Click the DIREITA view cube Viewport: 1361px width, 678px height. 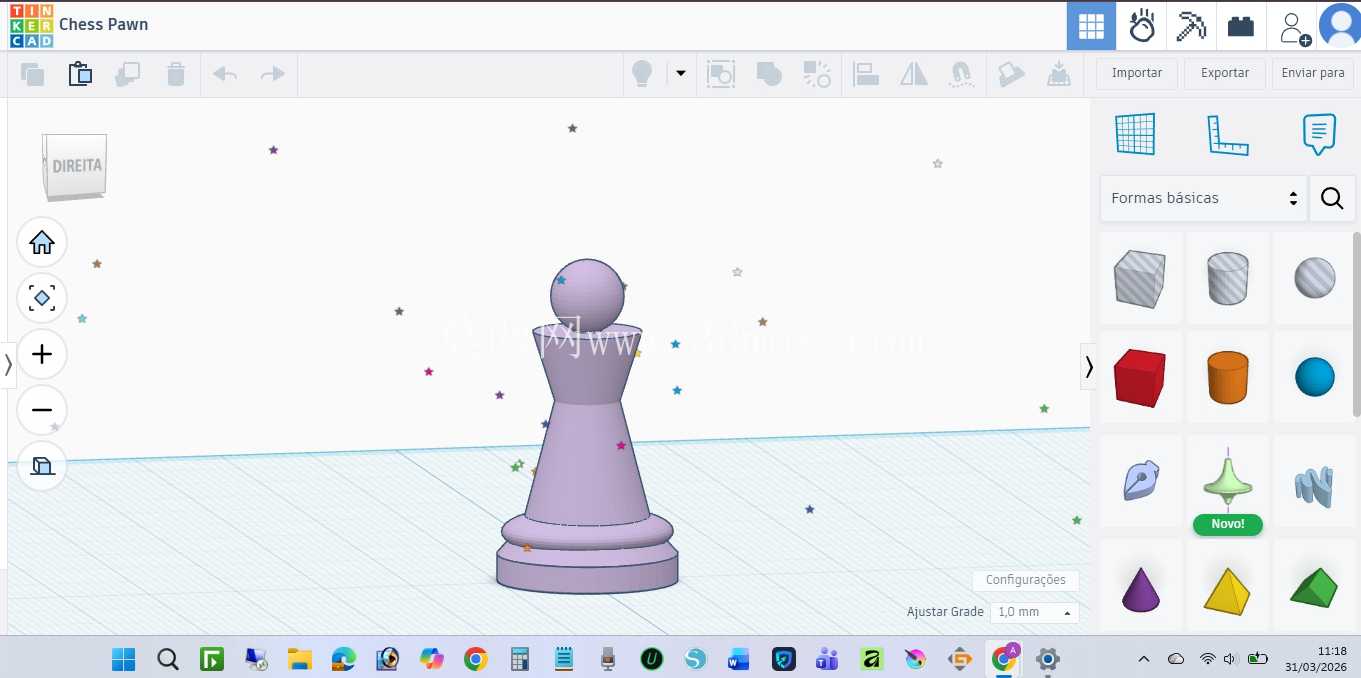click(x=75, y=166)
